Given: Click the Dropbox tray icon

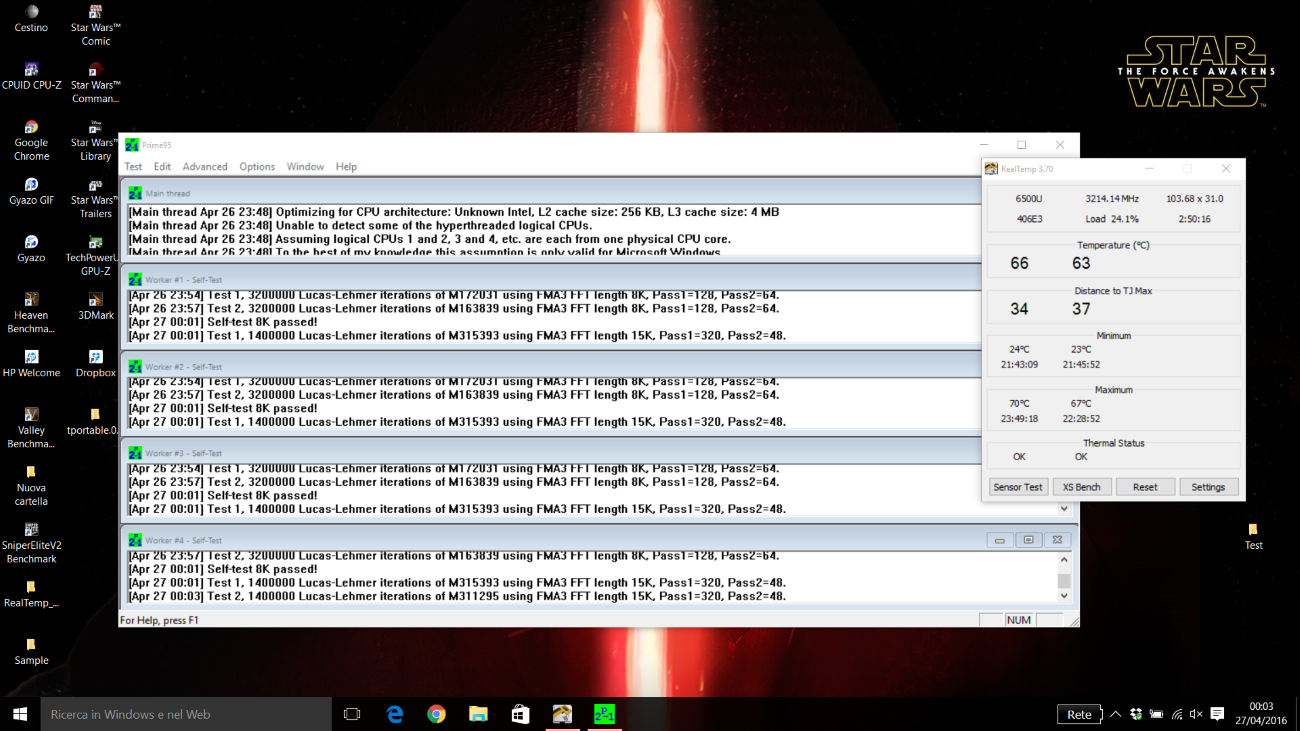Looking at the screenshot, I should click(1136, 714).
